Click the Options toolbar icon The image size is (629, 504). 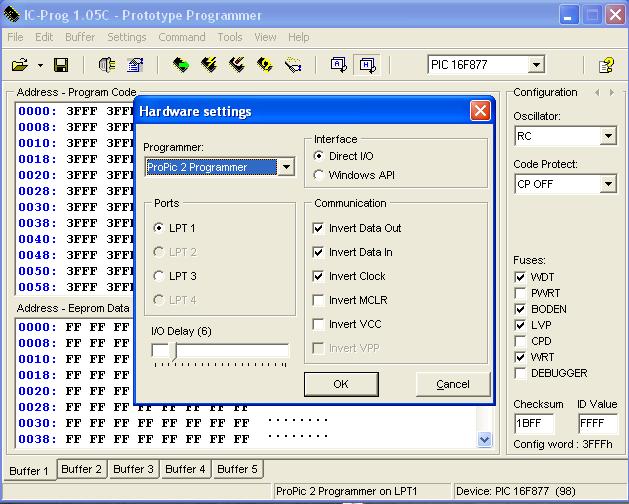click(x=135, y=65)
